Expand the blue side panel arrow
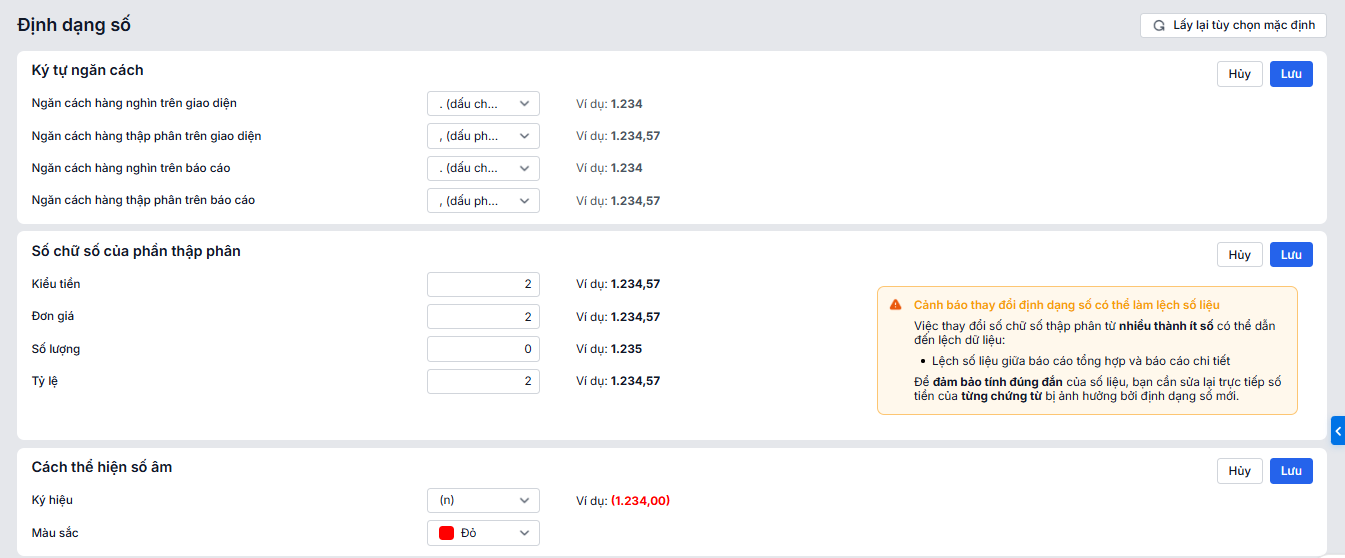1345x558 pixels. pyautogui.click(x=1338, y=430)
